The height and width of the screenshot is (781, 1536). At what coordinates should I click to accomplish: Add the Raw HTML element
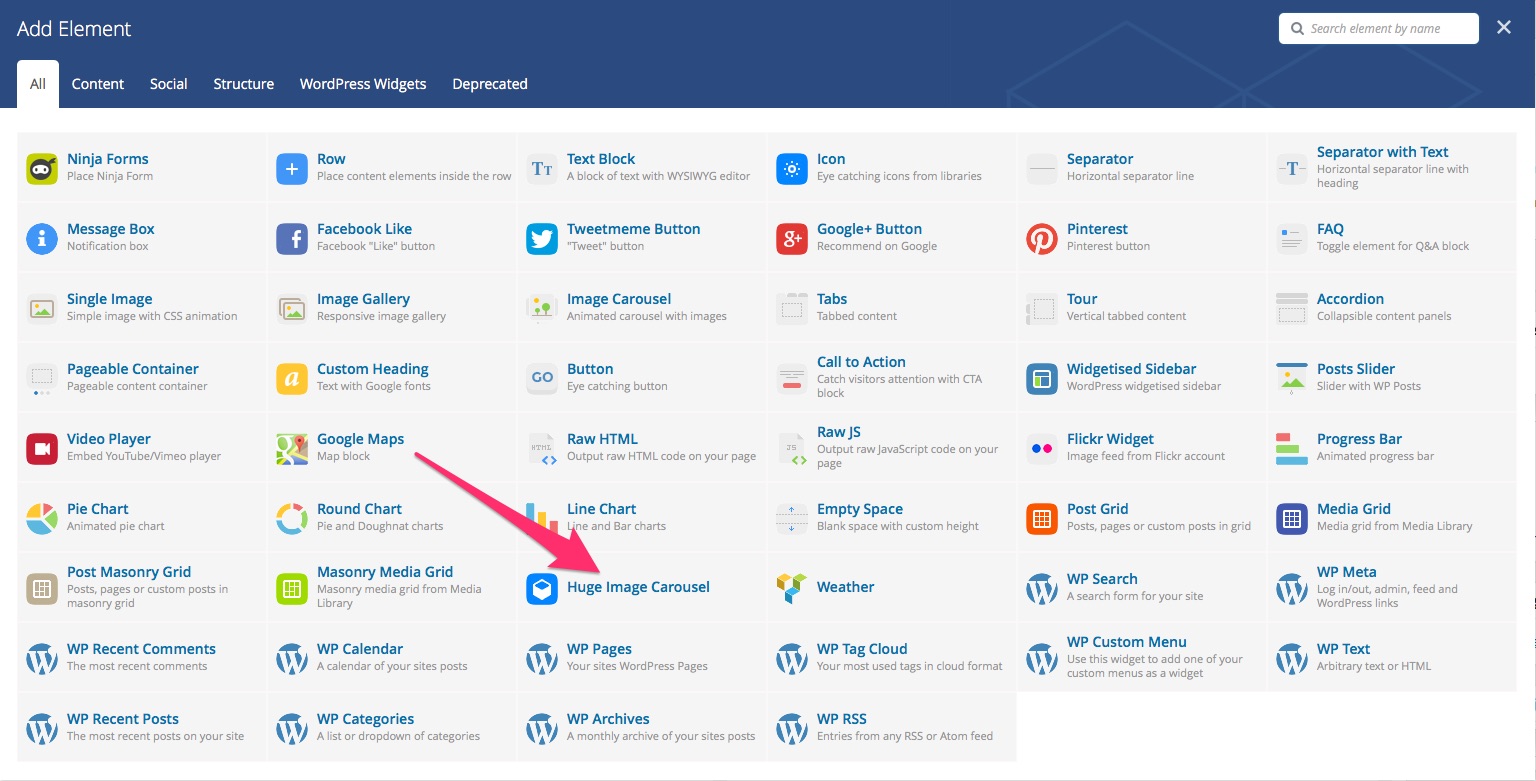pyautogui.click(x=642, y=448)
